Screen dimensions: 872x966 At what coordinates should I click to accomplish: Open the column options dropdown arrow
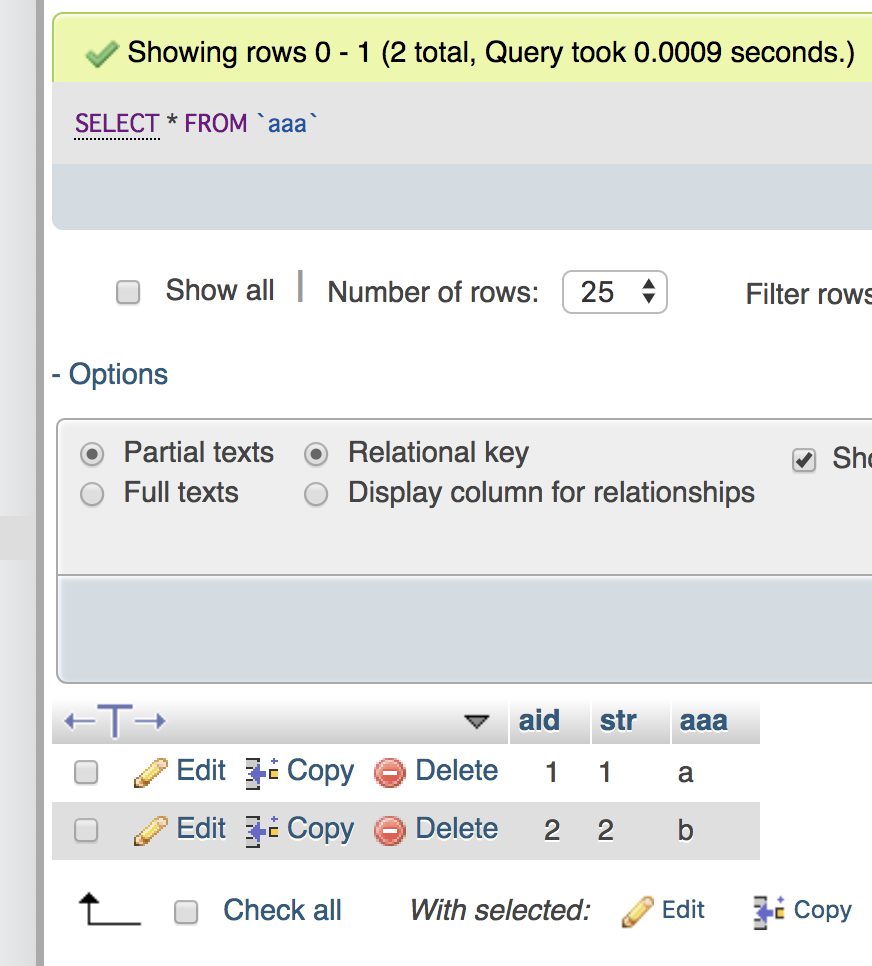point(477,721)
